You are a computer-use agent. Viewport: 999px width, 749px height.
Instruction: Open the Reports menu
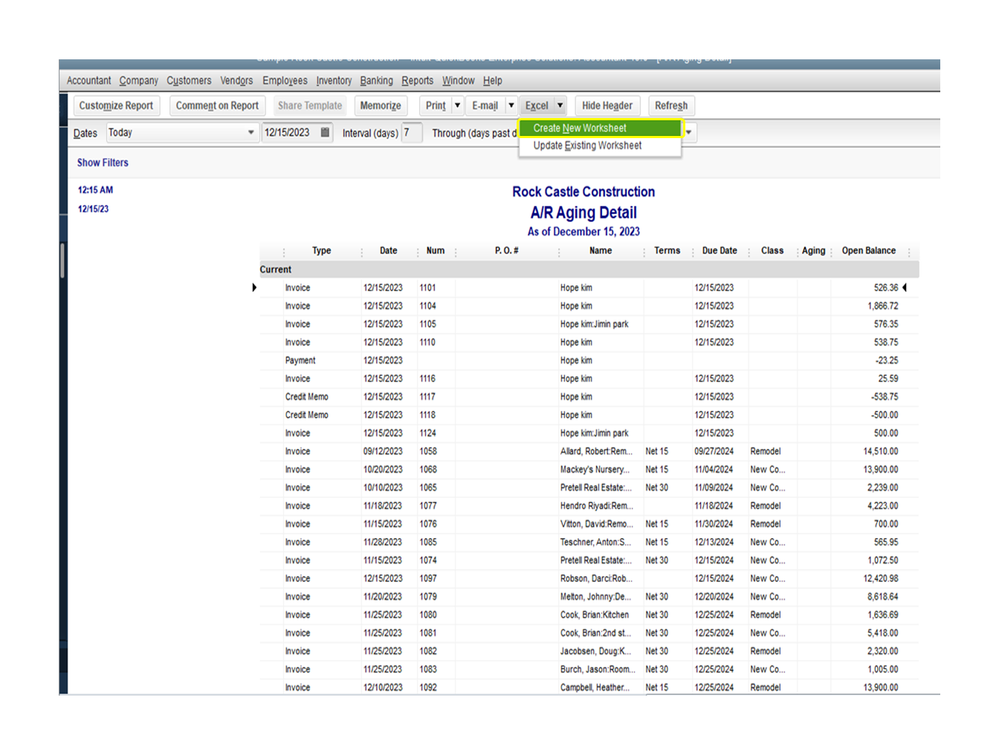click(x=417, y=81)
